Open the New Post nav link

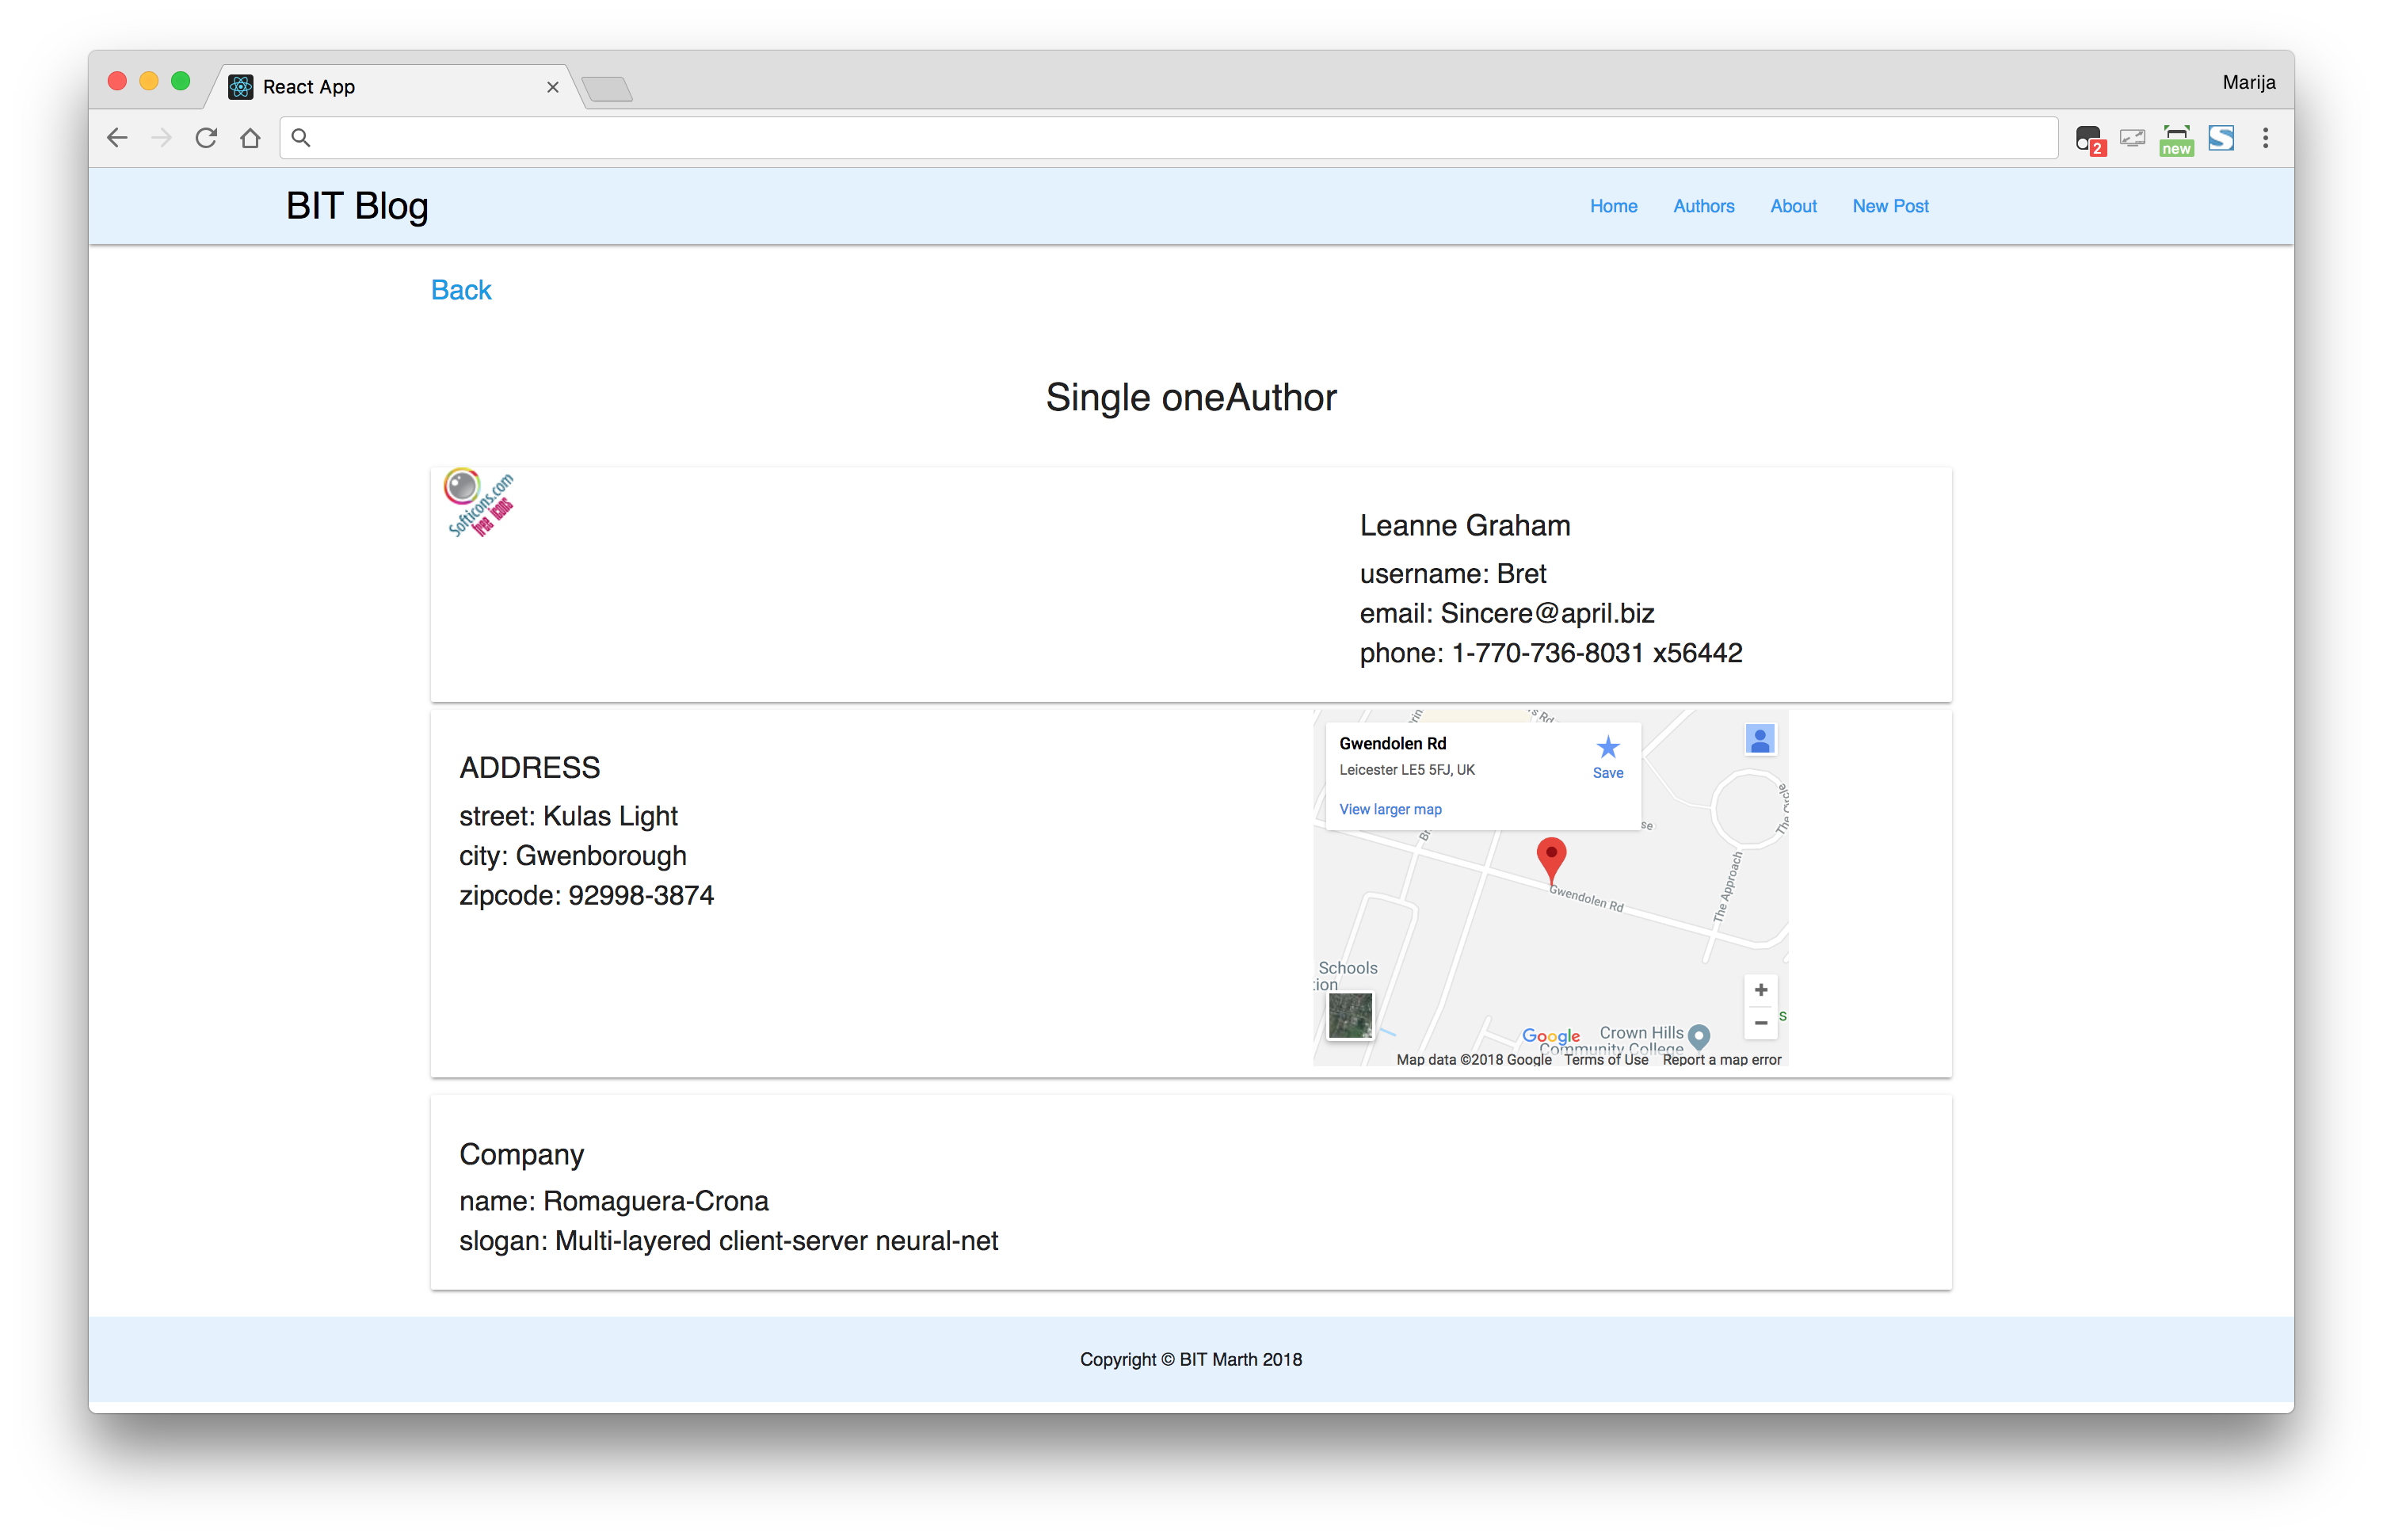click(1889, 206)
